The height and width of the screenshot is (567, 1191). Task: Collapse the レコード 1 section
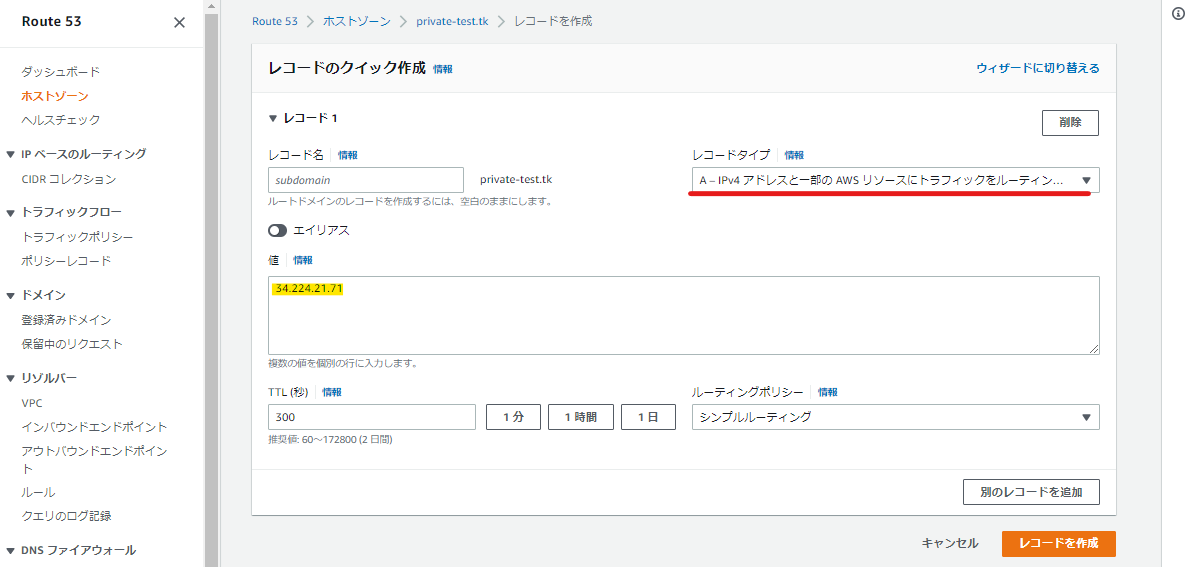(273, 119)
